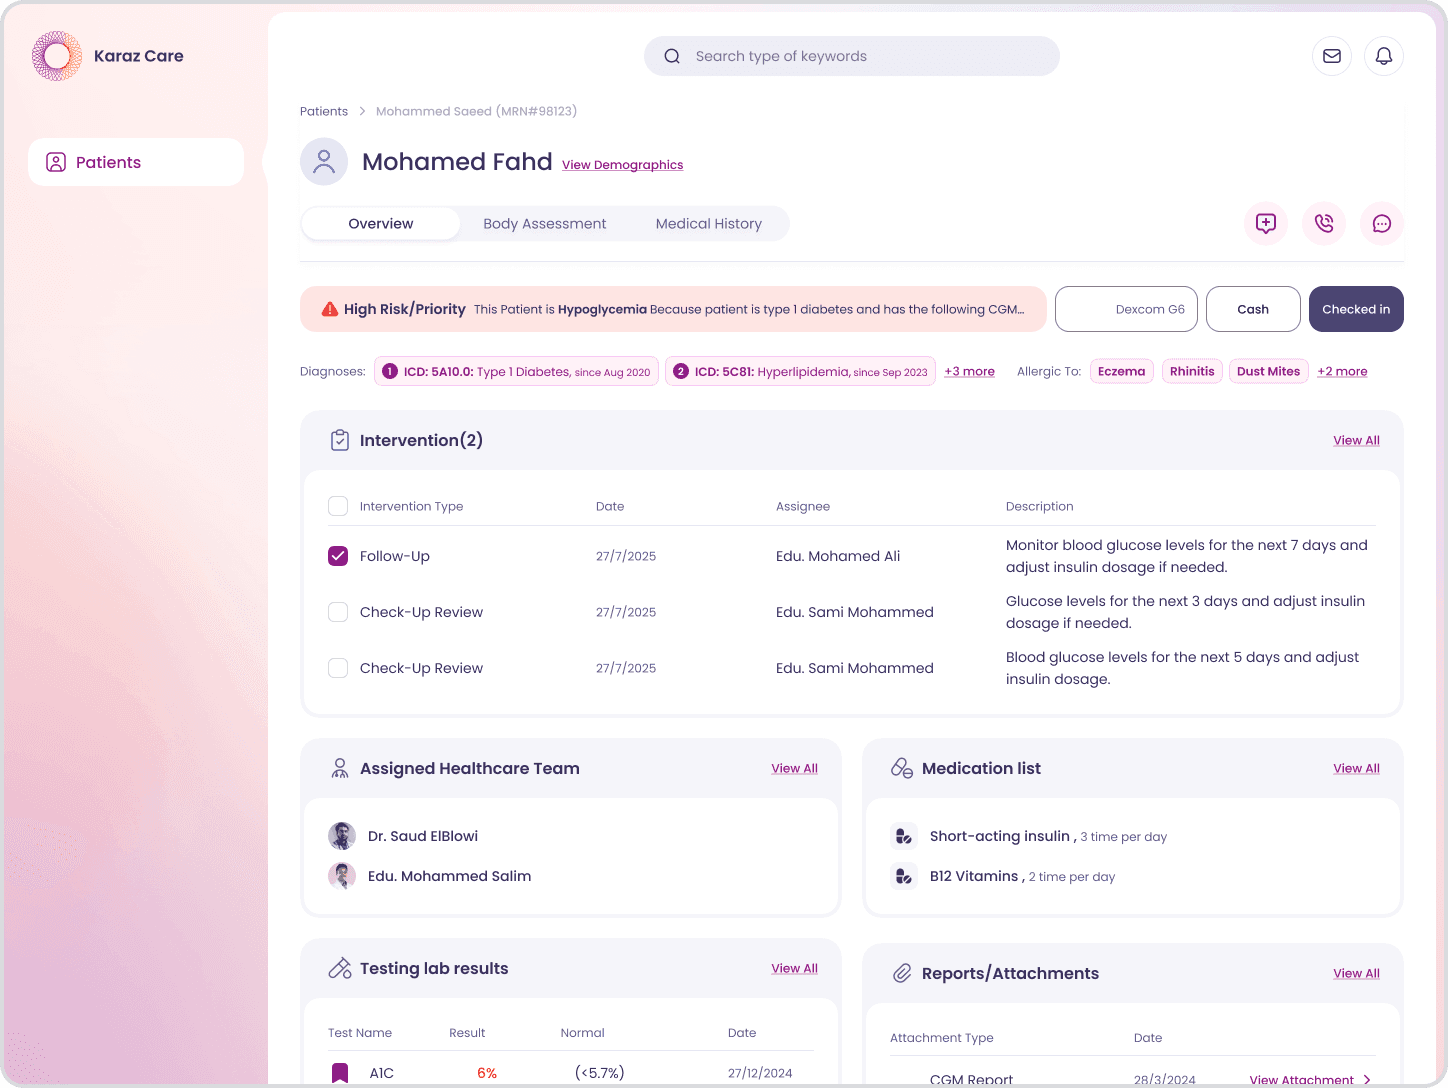
Task: View all Assigned Healthcare Team members
Action: pos(794,768)
